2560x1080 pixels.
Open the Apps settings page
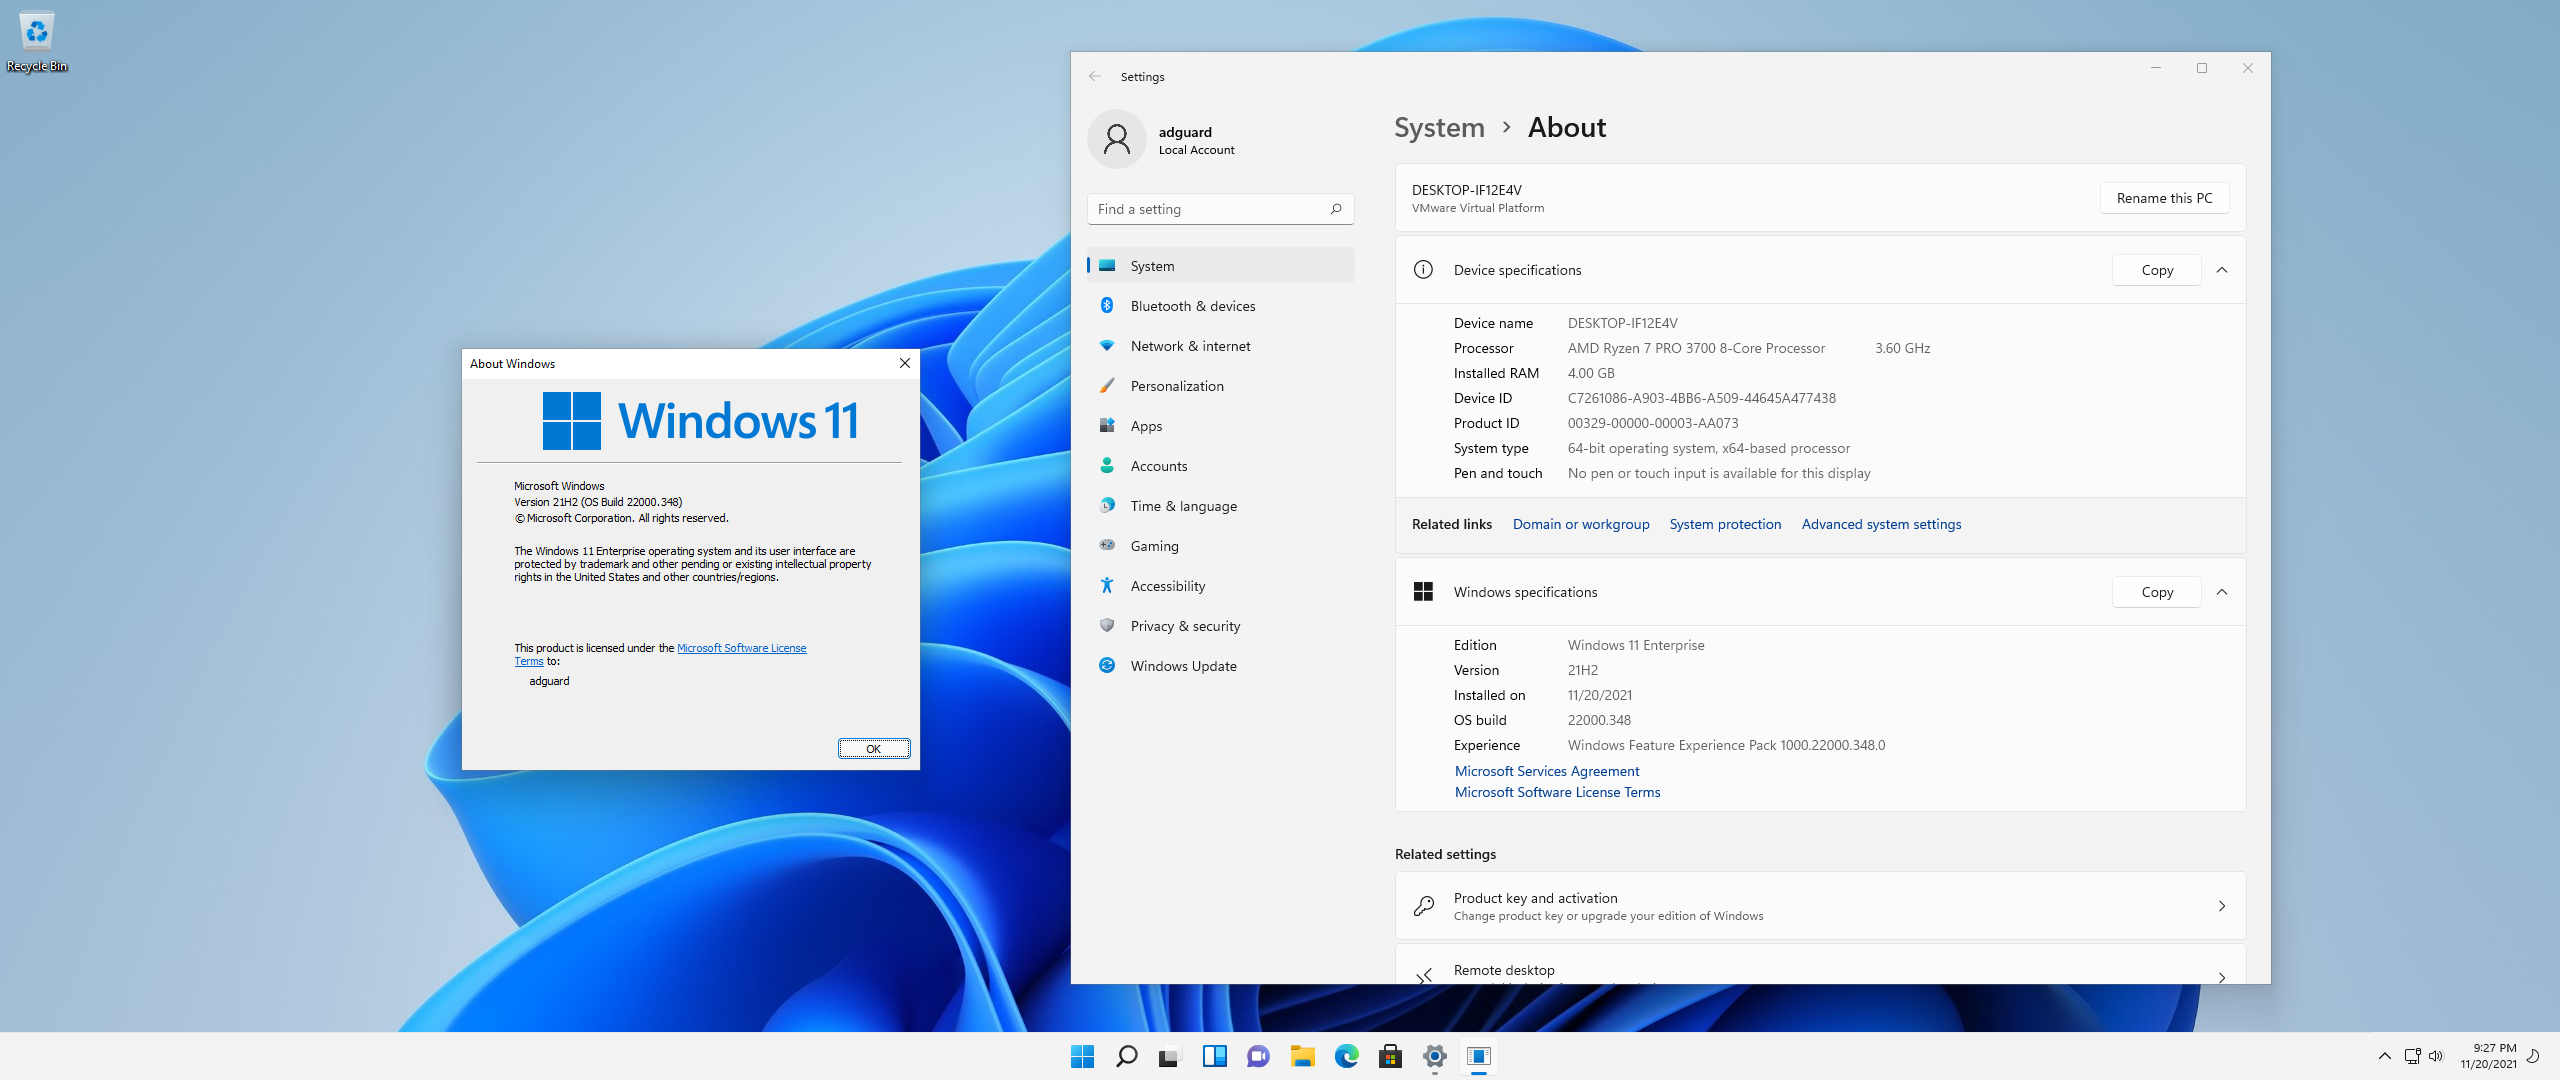click(x=1220, y=426)
